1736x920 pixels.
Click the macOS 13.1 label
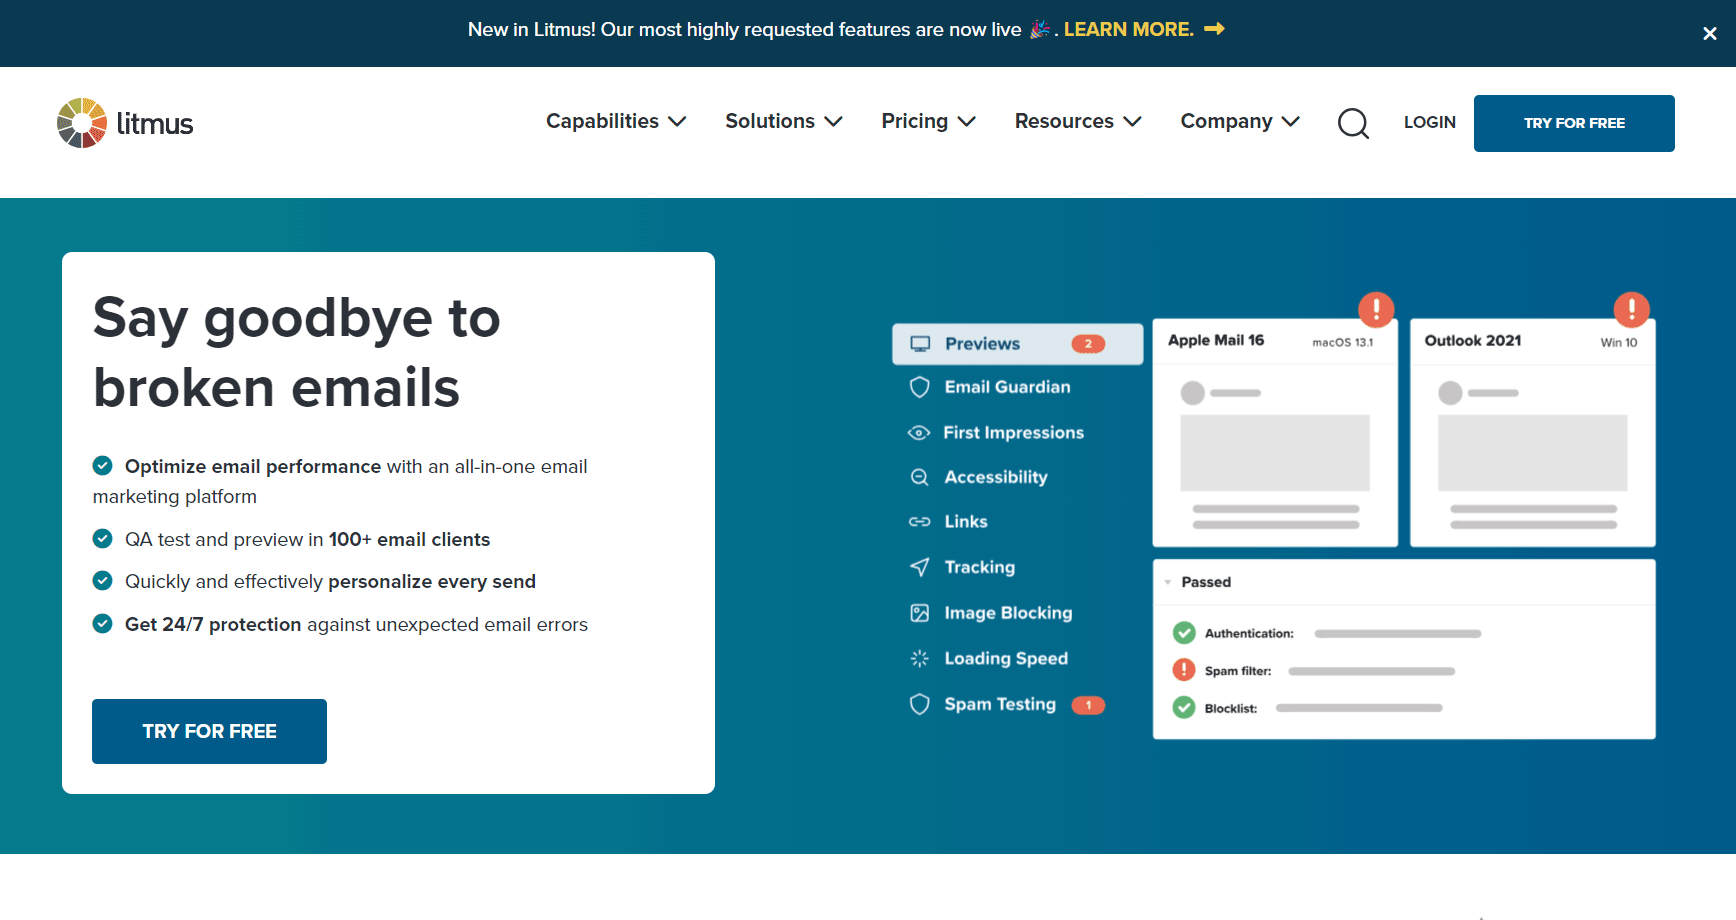pyautogui.click(x=1343, y=342)
